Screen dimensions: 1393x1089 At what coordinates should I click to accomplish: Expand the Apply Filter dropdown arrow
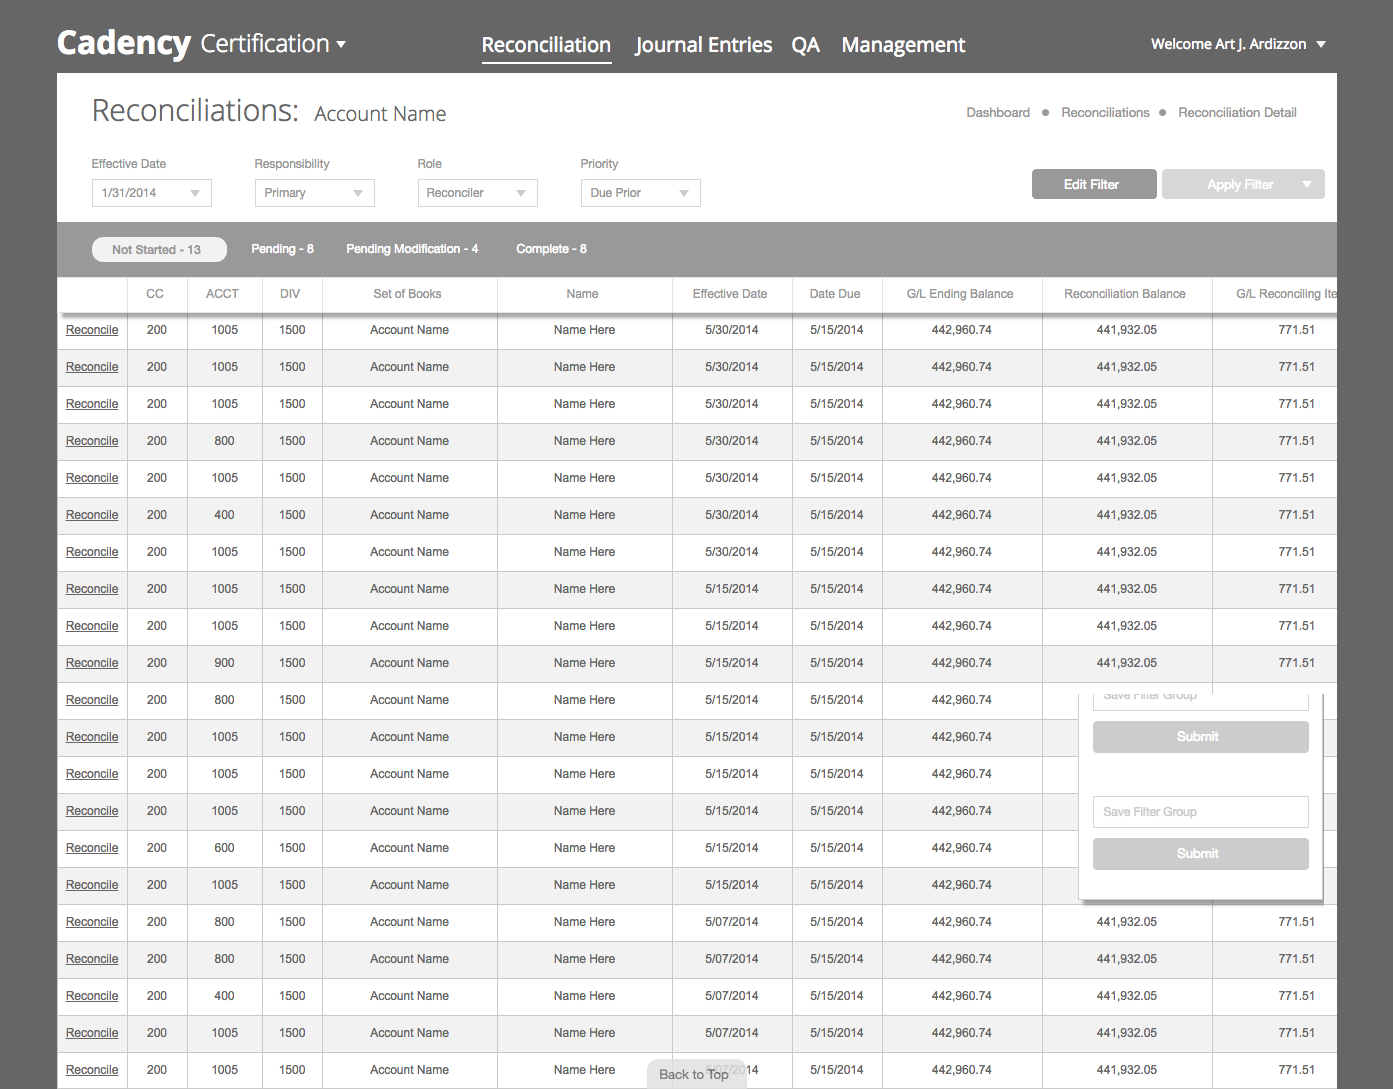click(1307, 184)
